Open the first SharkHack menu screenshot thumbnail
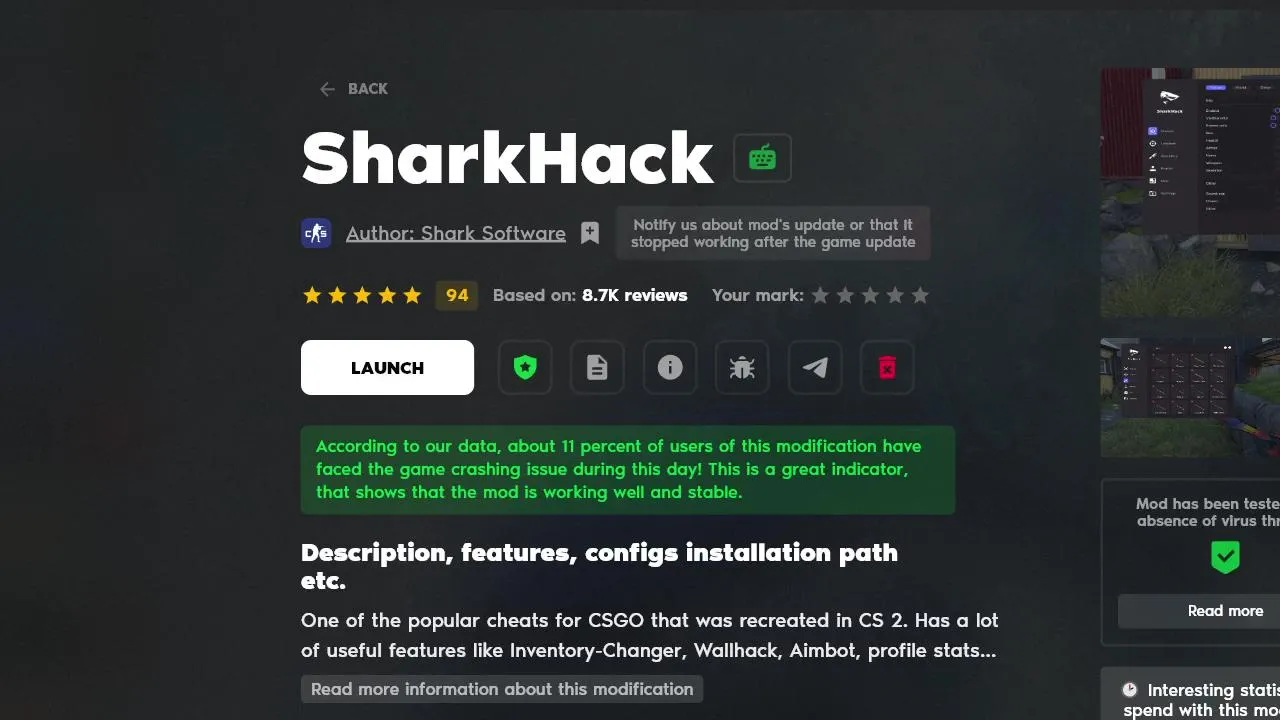 click(1190, 192)
